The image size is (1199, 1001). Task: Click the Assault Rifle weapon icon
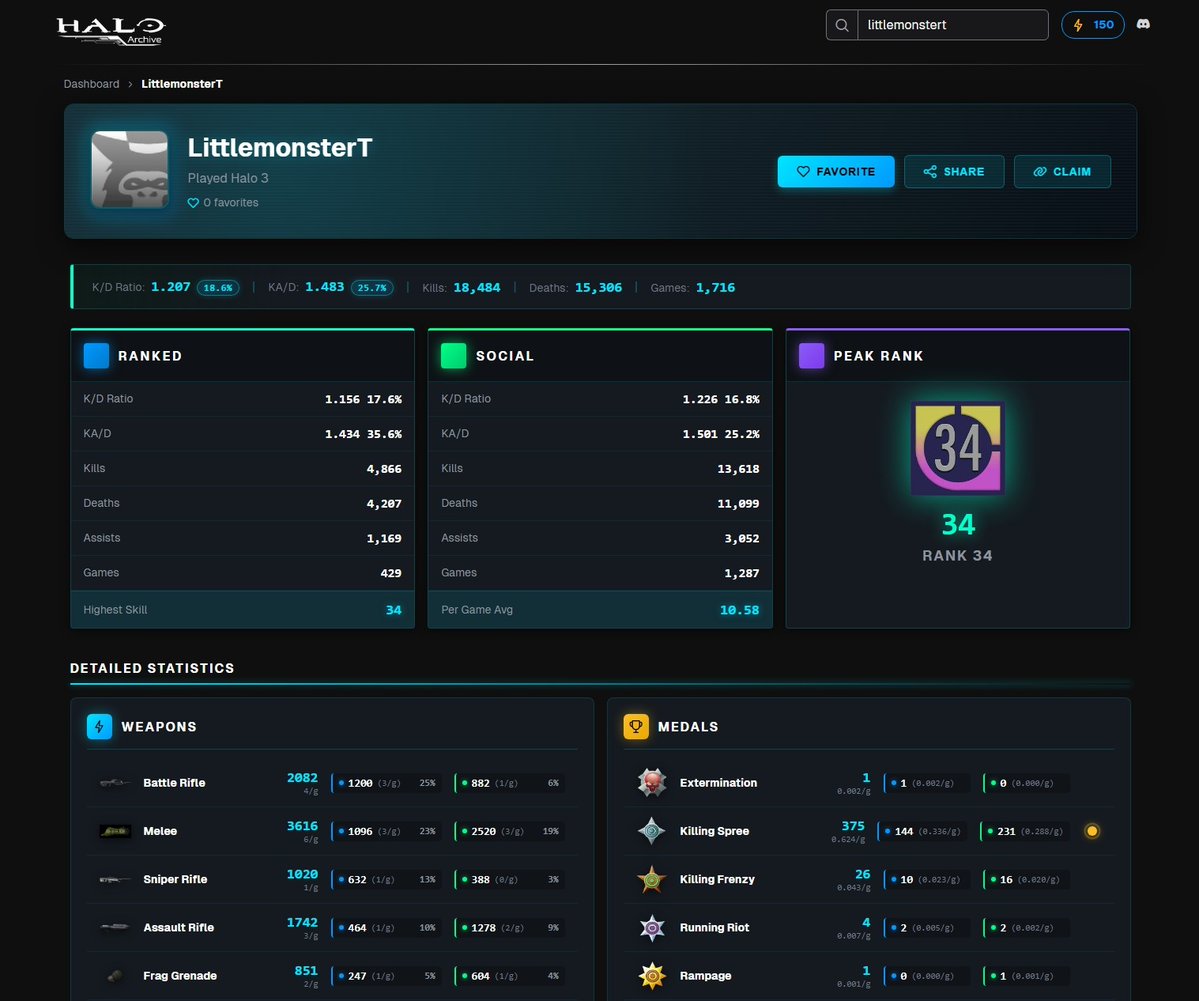115,928
